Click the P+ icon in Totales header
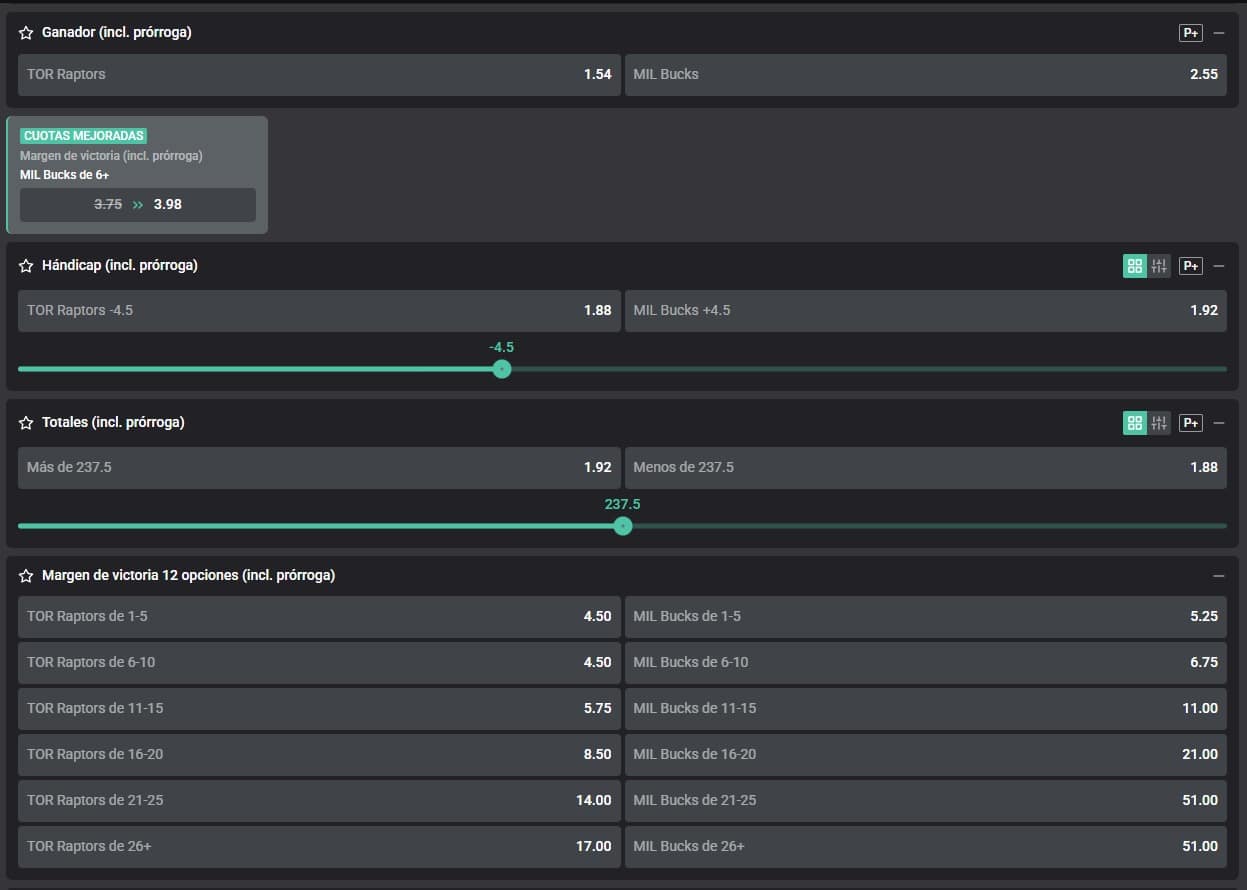The height and width of the screenshot is (890, 1247). pyautogui.click(x=1190, y=423)
